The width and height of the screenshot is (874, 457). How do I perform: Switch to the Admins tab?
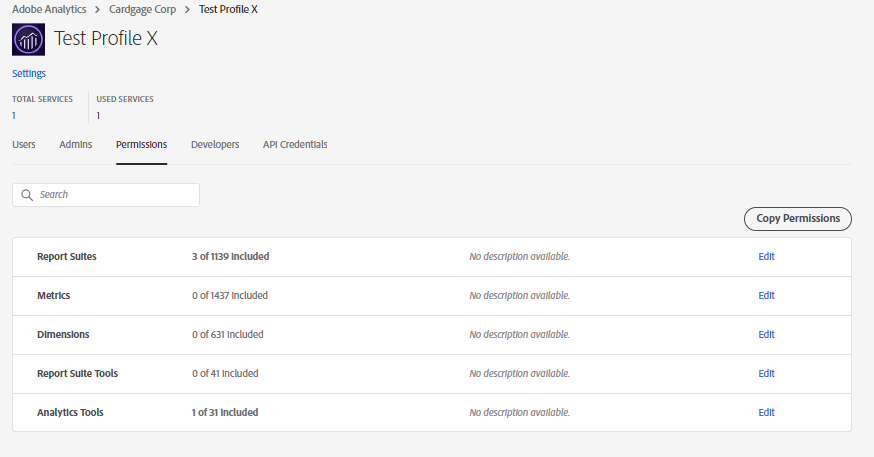click(76, 145)
